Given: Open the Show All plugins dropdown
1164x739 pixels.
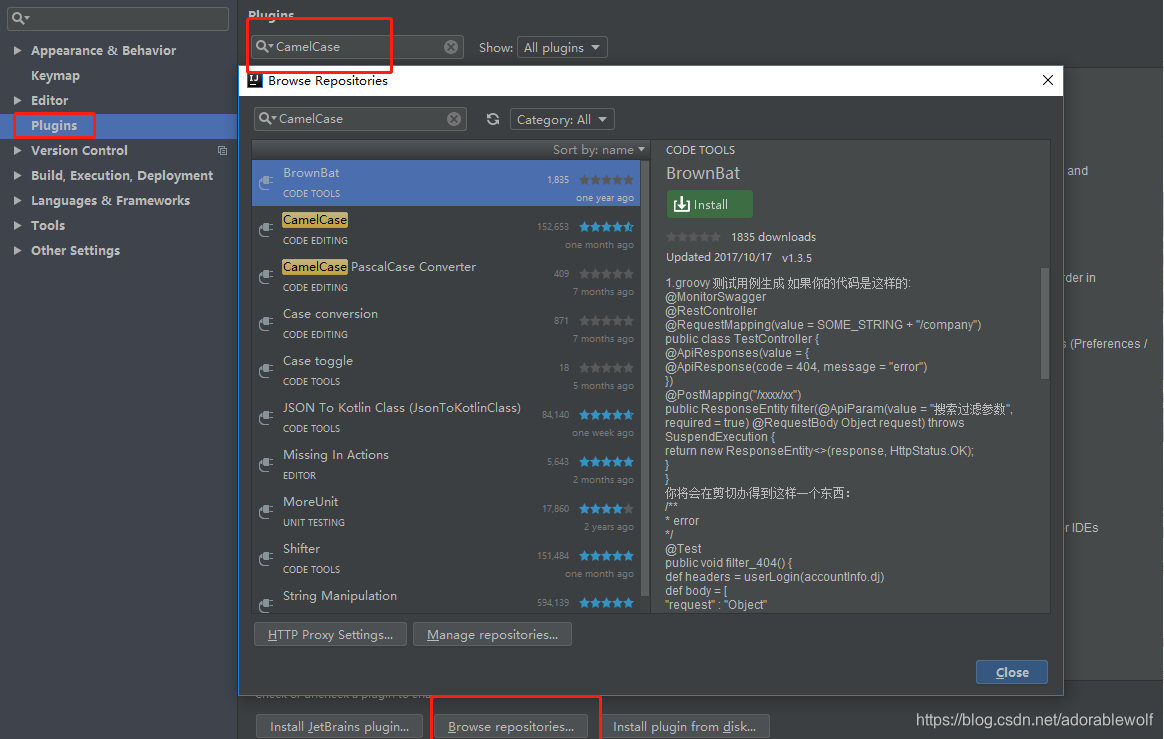Looking at the screenshot, I should (562, 48).
